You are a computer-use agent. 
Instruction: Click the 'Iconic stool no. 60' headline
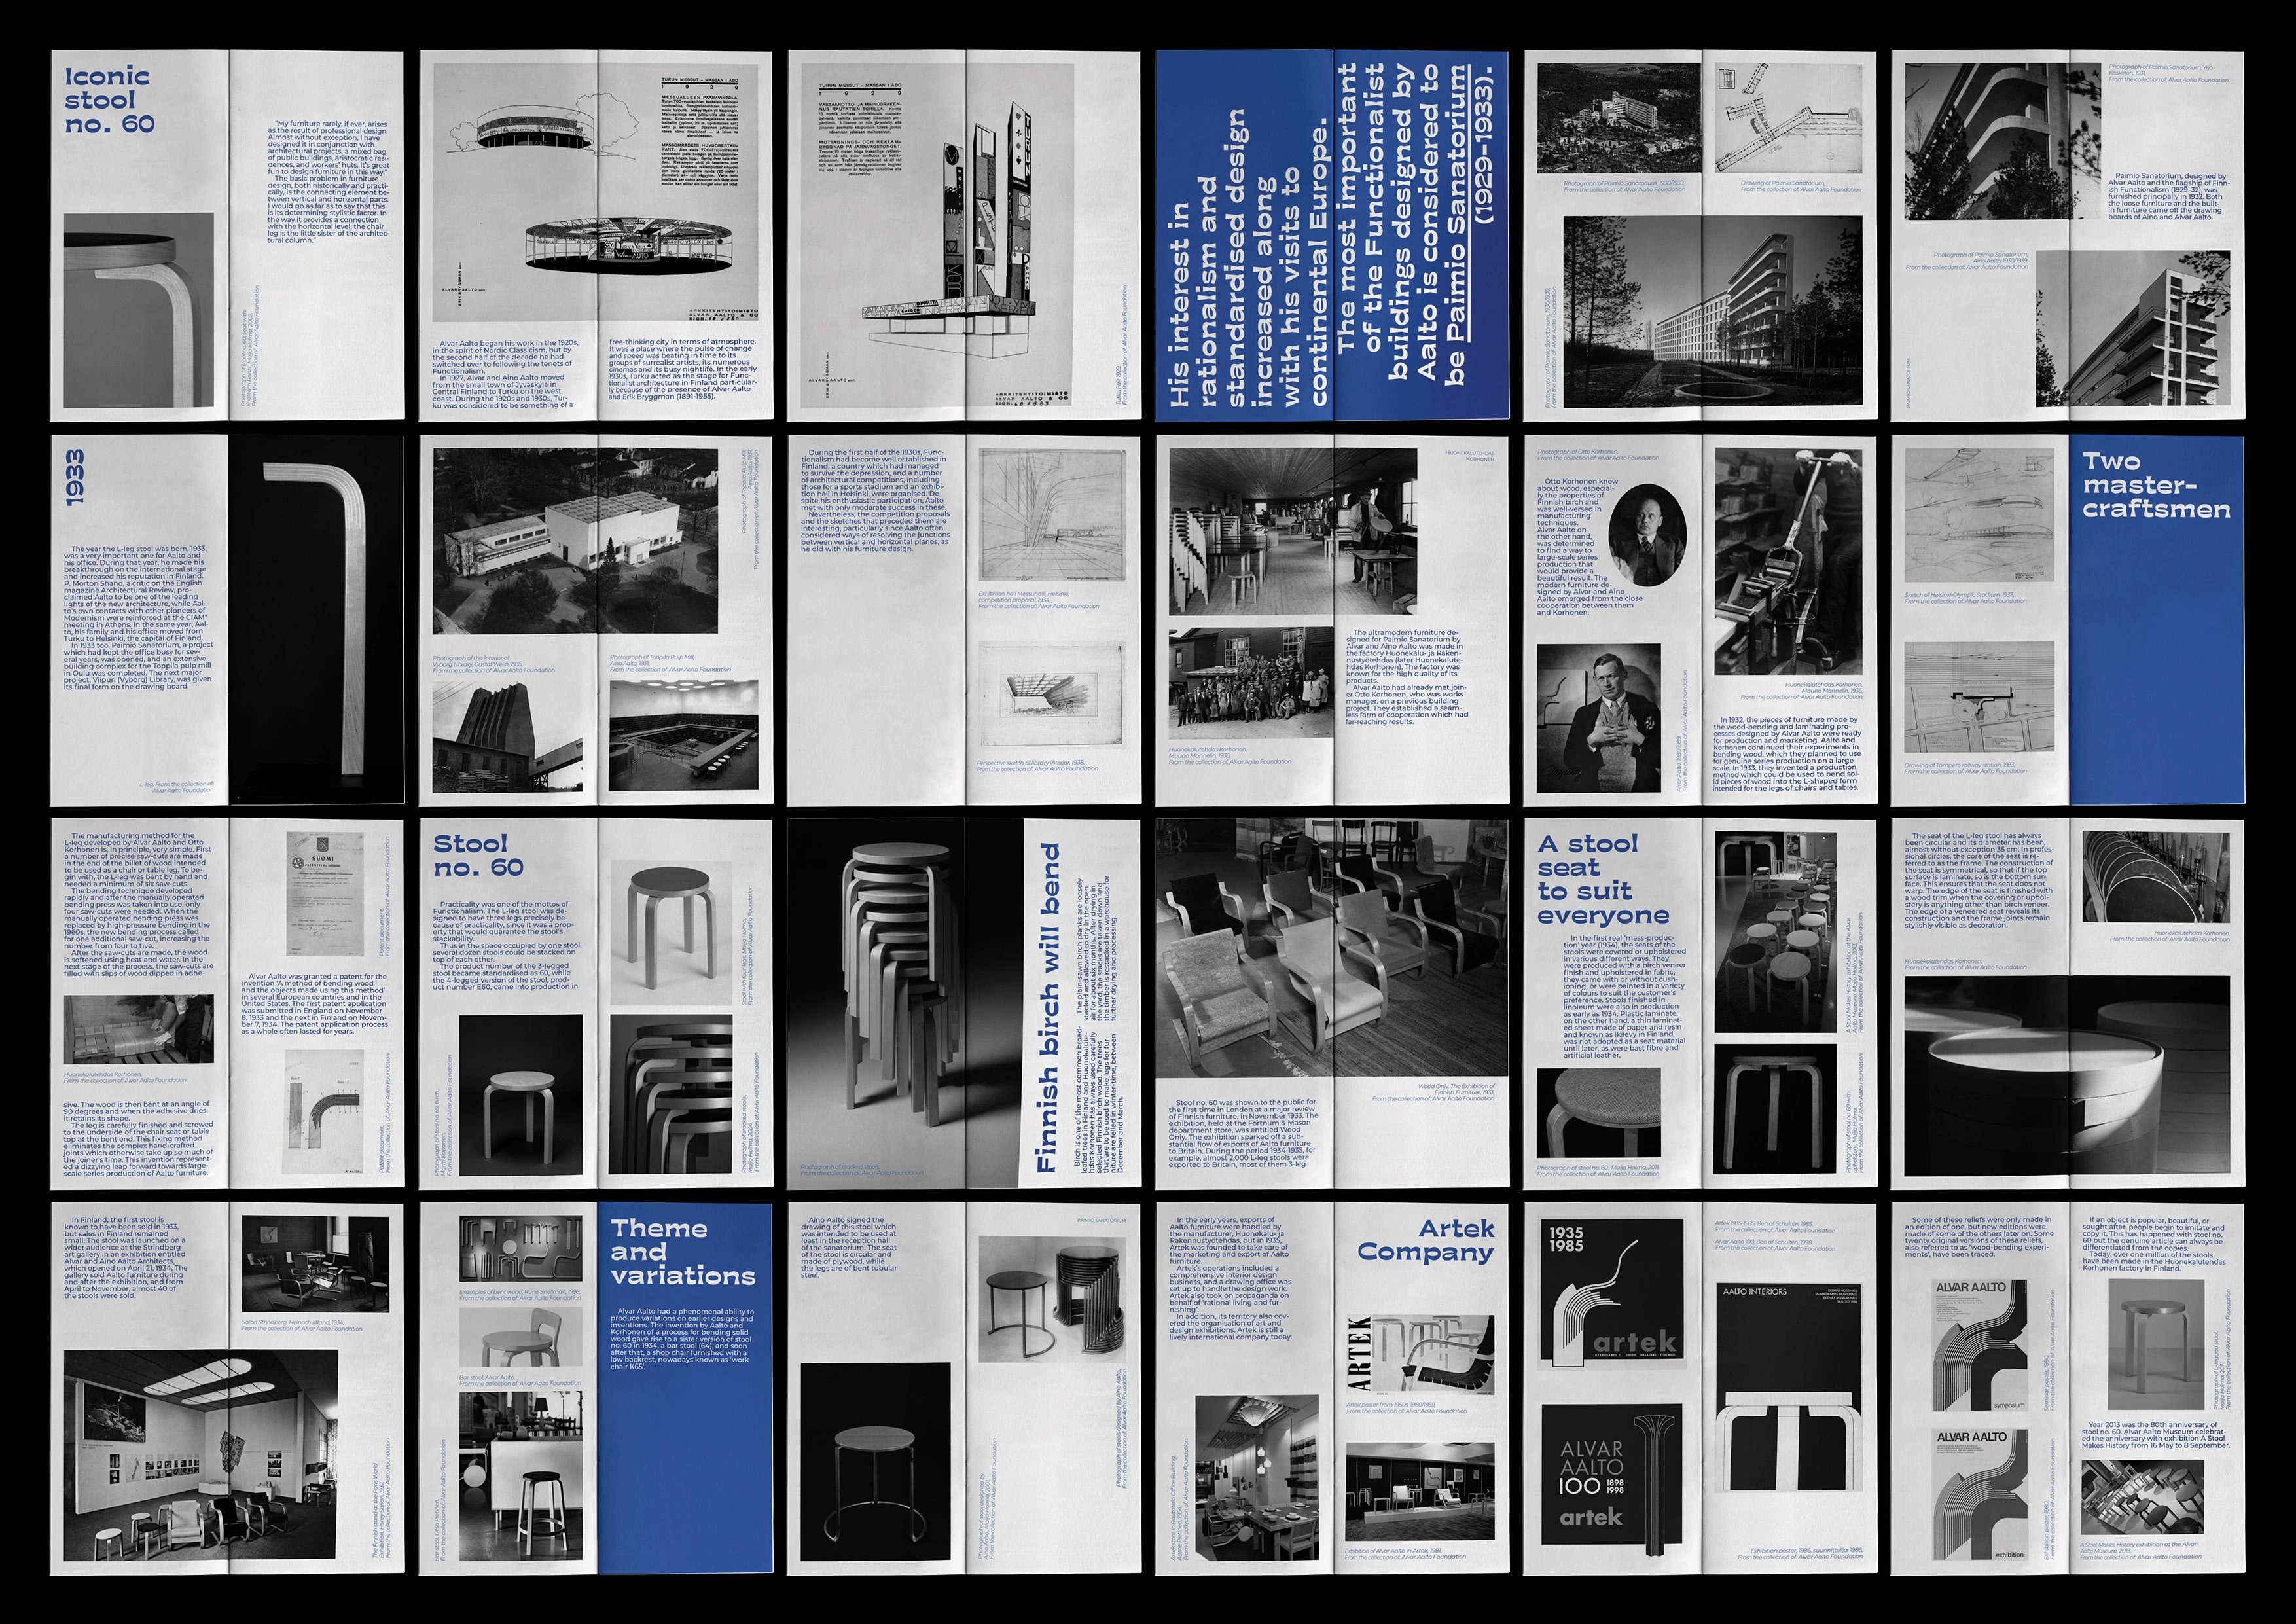tap(109, 100)
